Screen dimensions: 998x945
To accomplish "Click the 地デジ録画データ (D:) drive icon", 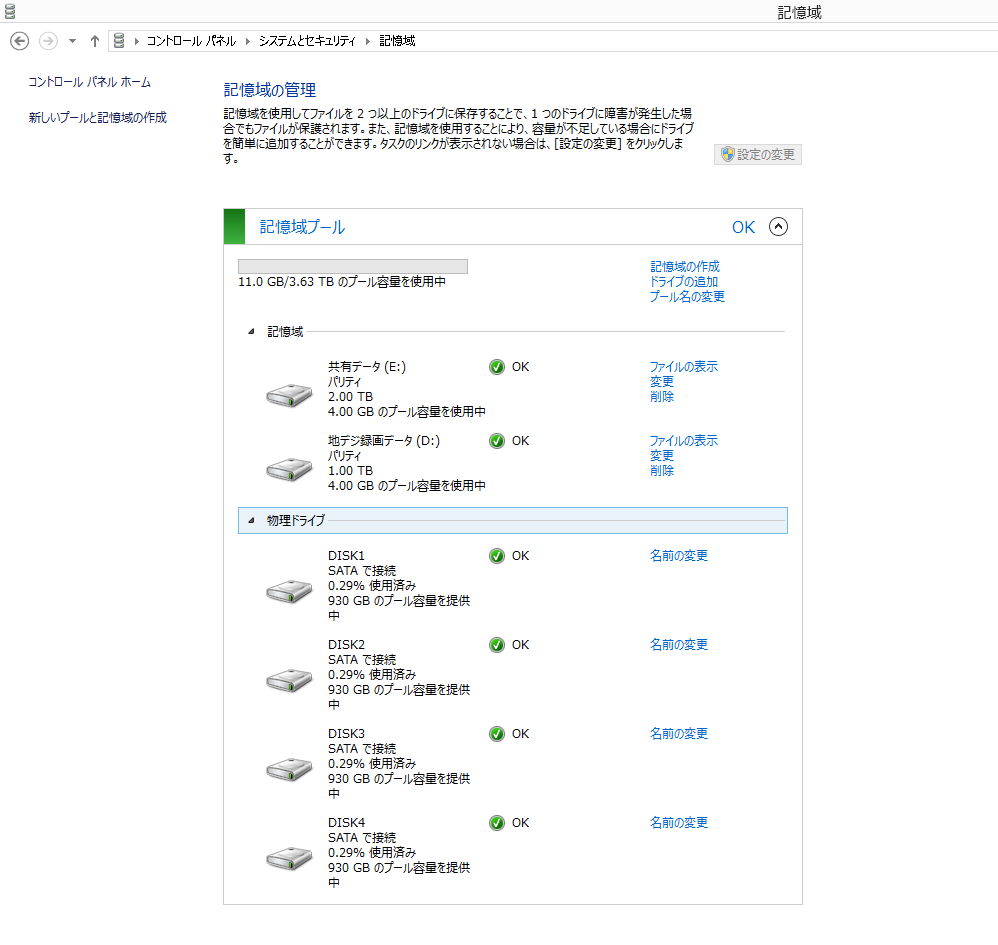I will coord(288,468).
